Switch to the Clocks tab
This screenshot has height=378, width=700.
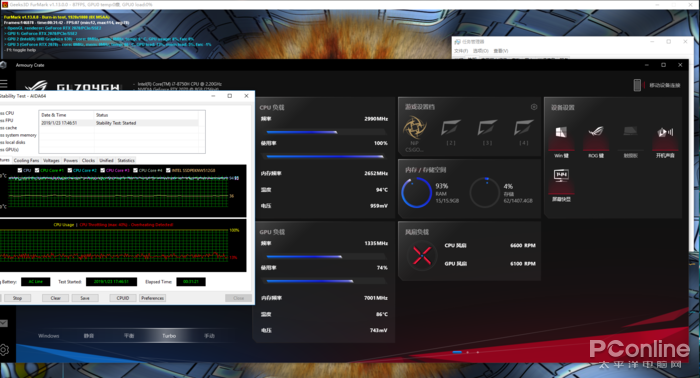coord(88,160)
